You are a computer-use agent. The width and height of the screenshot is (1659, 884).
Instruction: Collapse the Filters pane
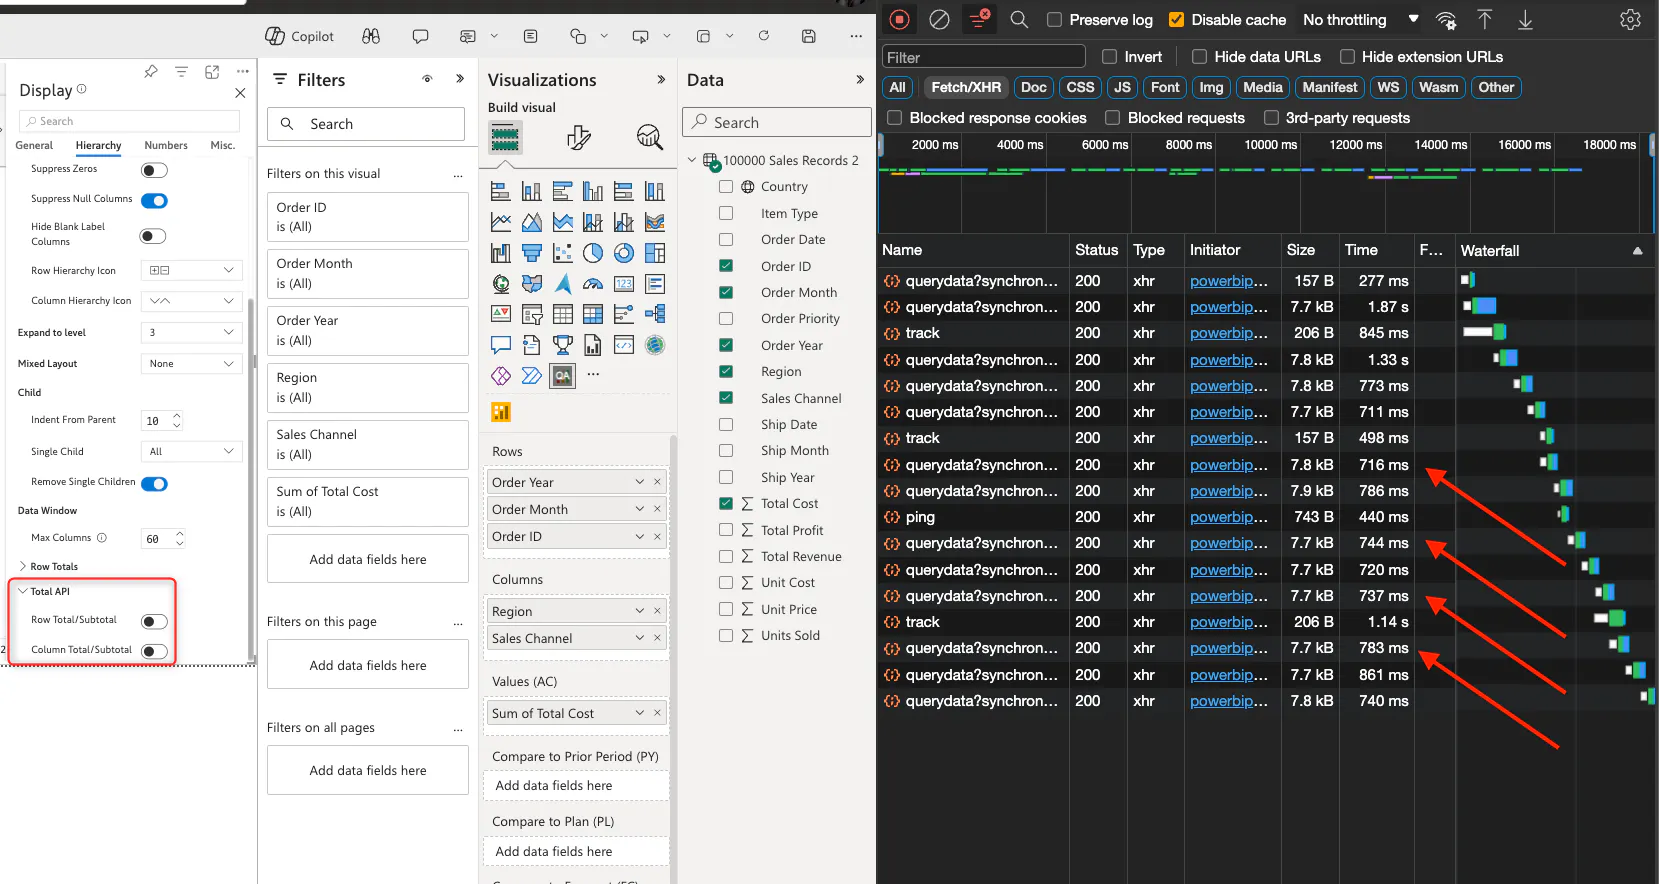[460, 79]
